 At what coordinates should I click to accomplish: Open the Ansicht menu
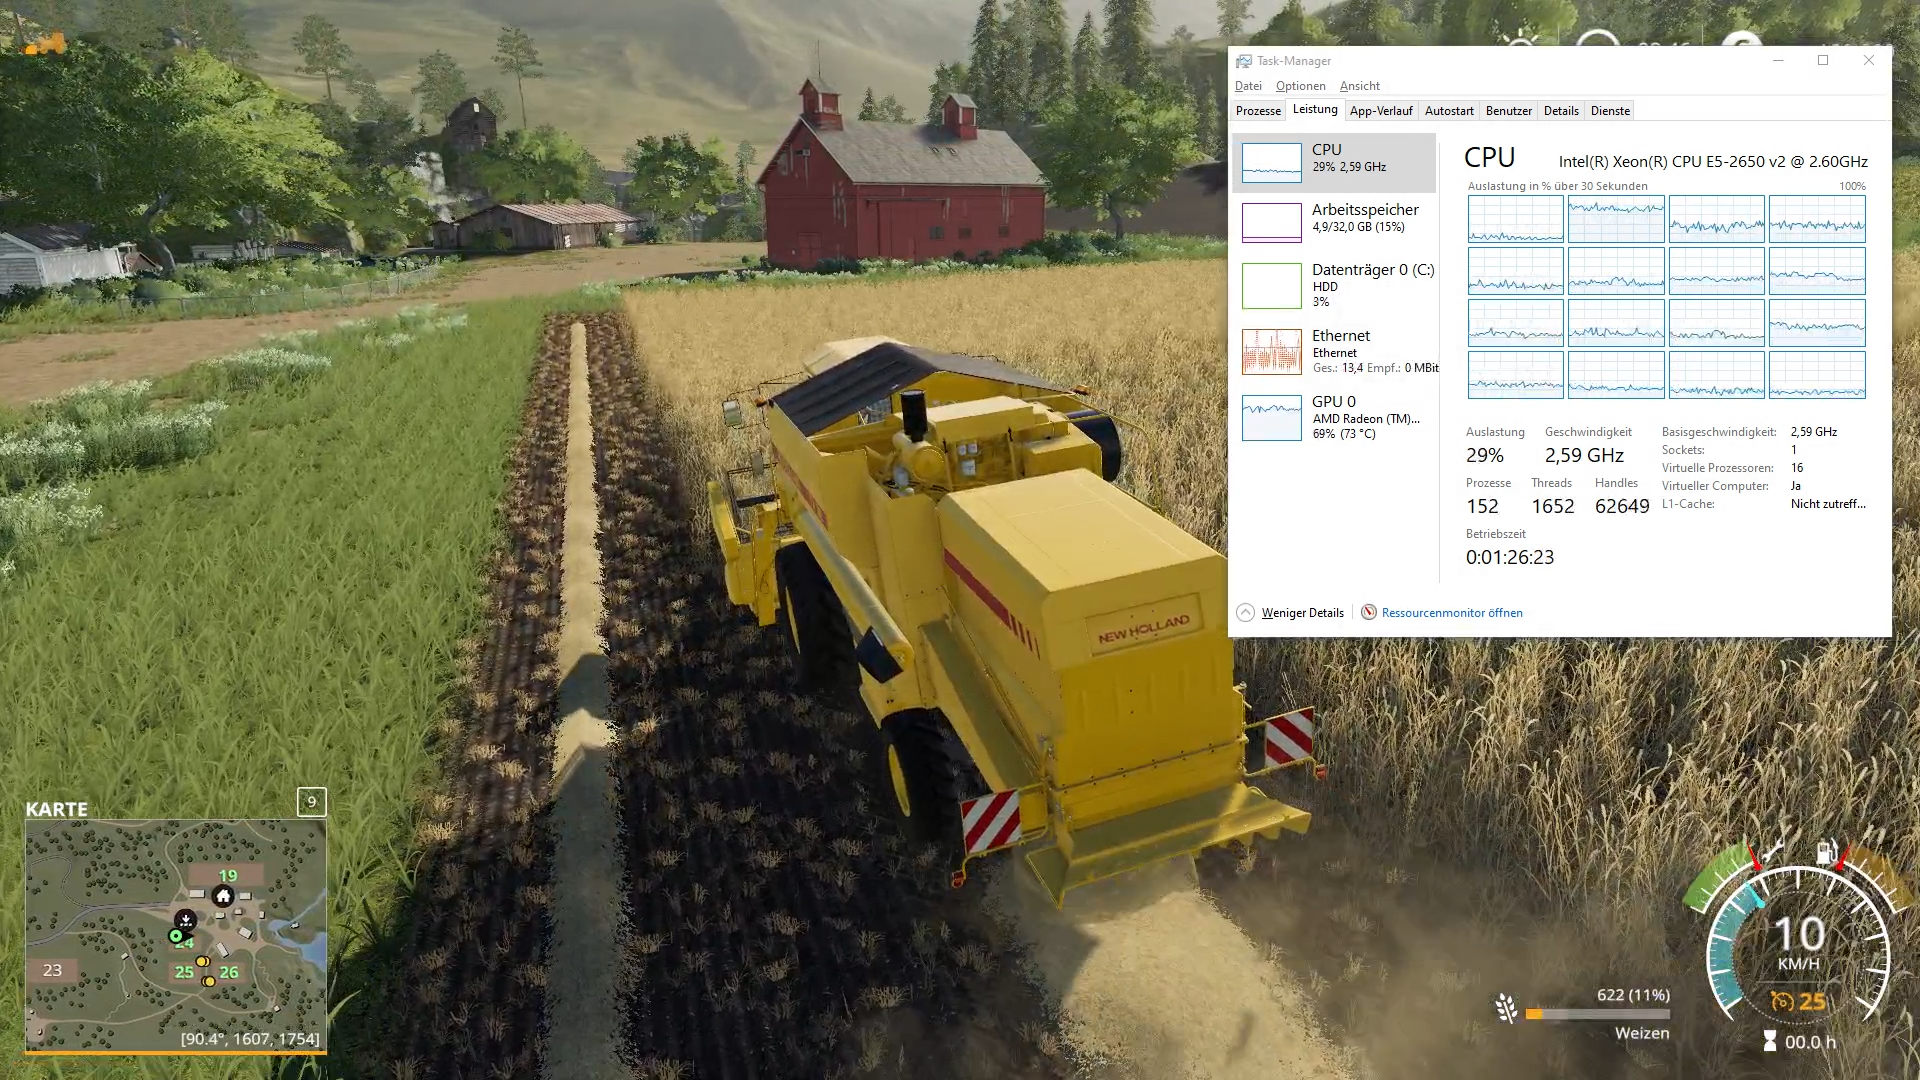(x=1359, y=86)
